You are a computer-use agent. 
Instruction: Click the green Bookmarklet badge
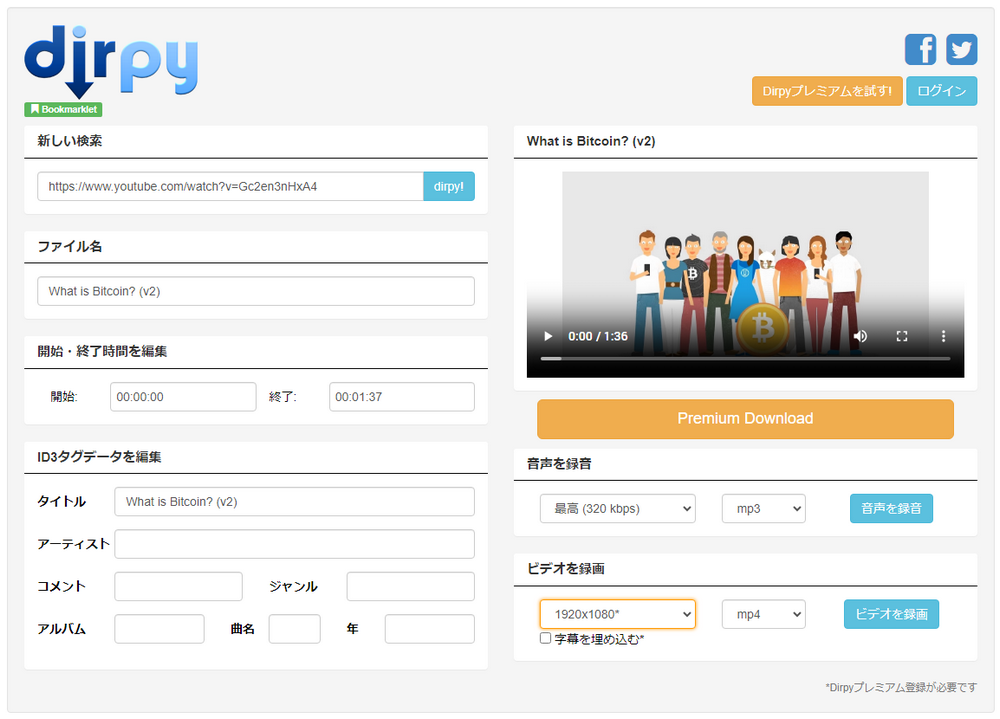point(63,109)
